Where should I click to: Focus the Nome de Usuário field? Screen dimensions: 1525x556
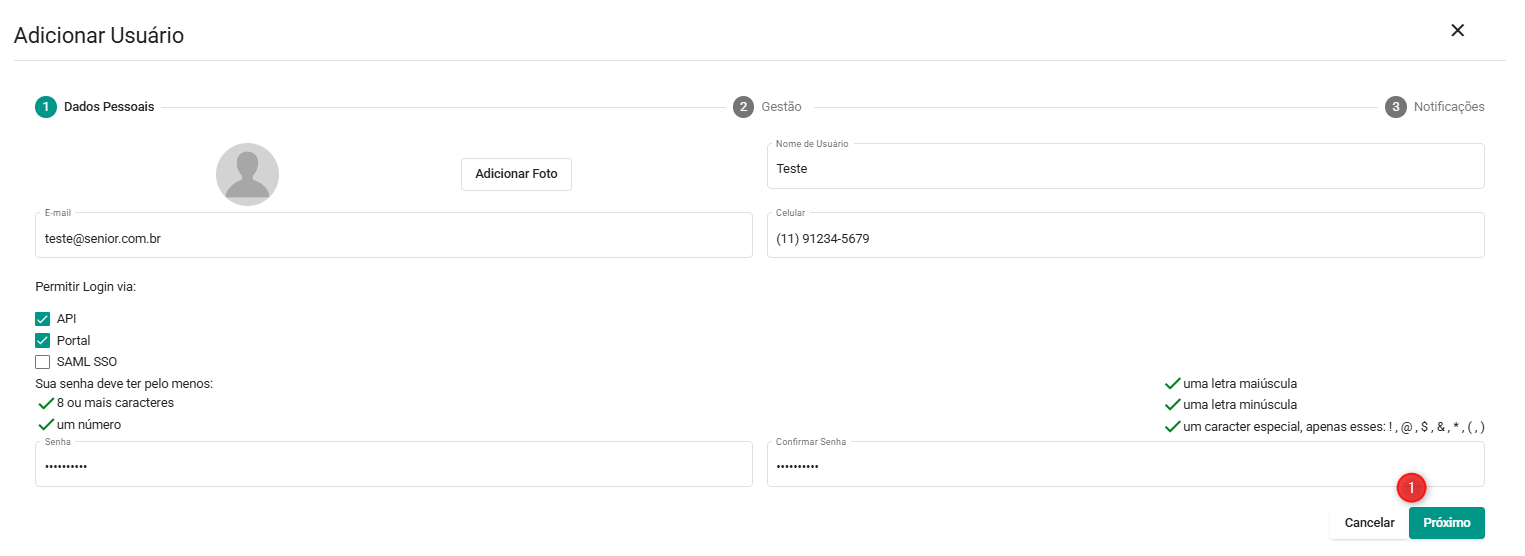(x=1125, y=169)
